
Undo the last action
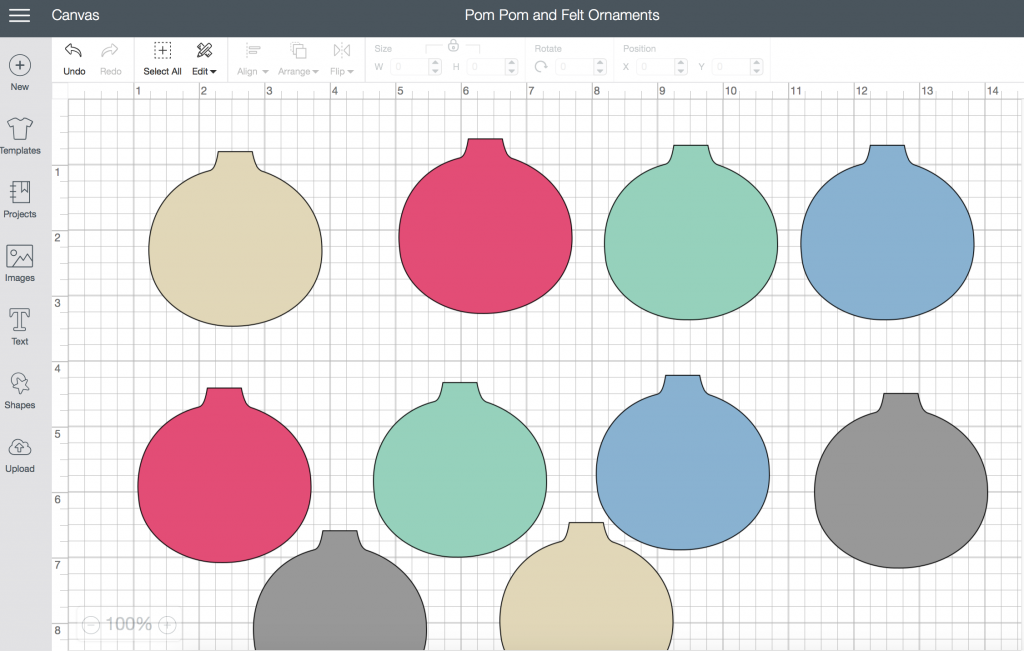click(x=74, y=59)
